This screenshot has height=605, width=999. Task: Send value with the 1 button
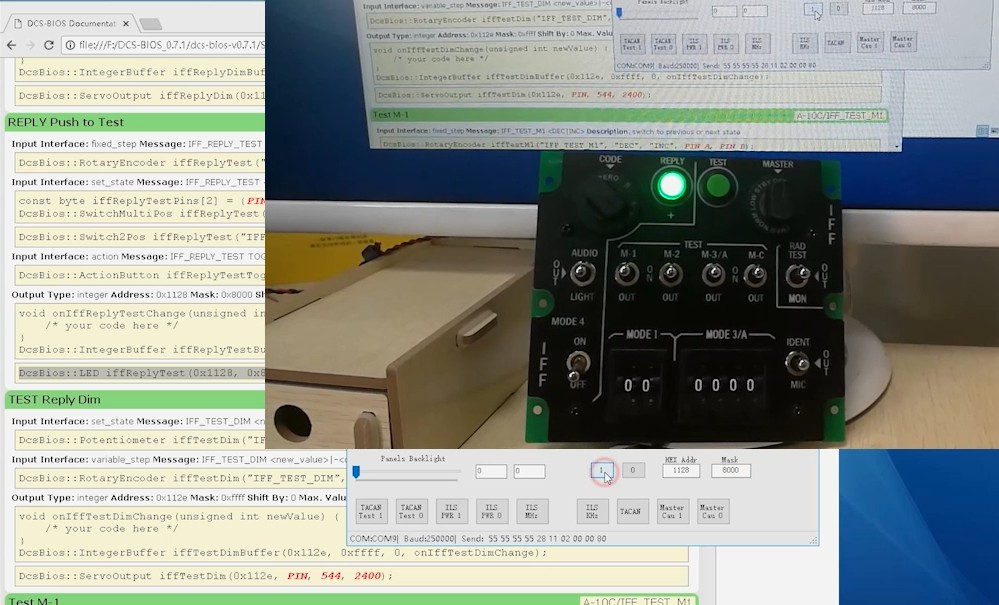(x=602, y=470)
